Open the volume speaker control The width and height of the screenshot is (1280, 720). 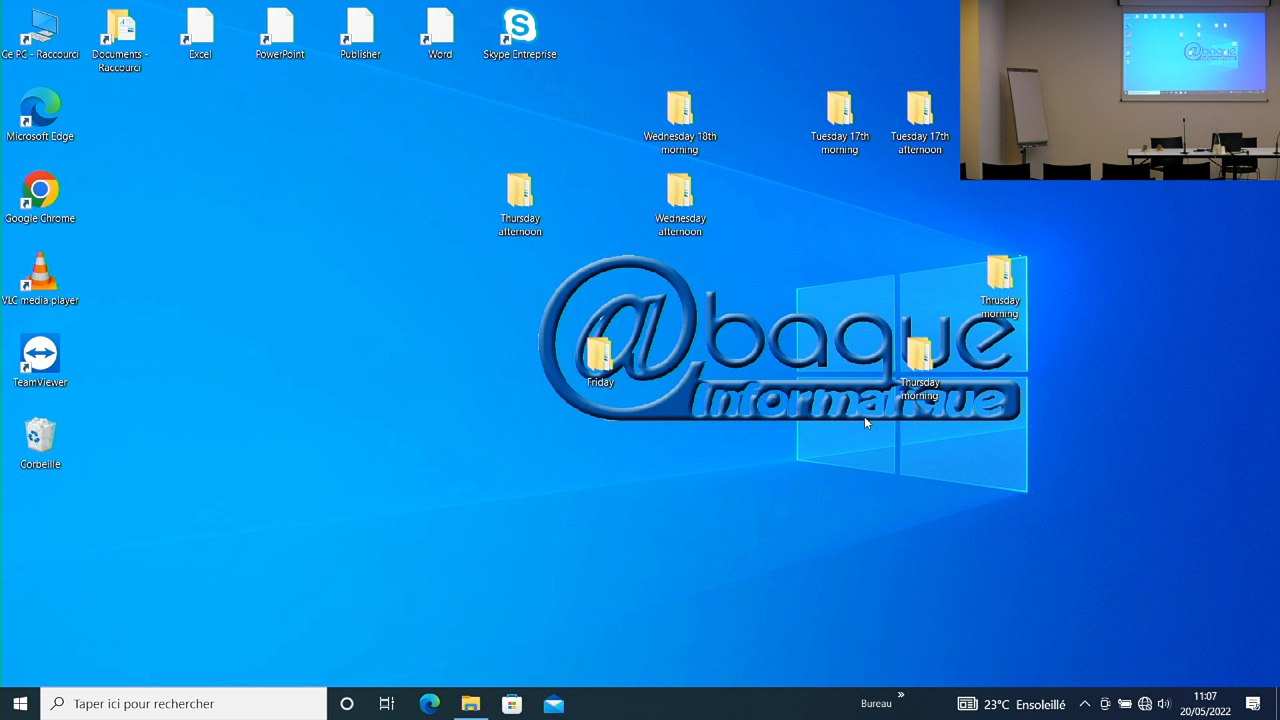pyautogui.click(x=1164, y=704)
